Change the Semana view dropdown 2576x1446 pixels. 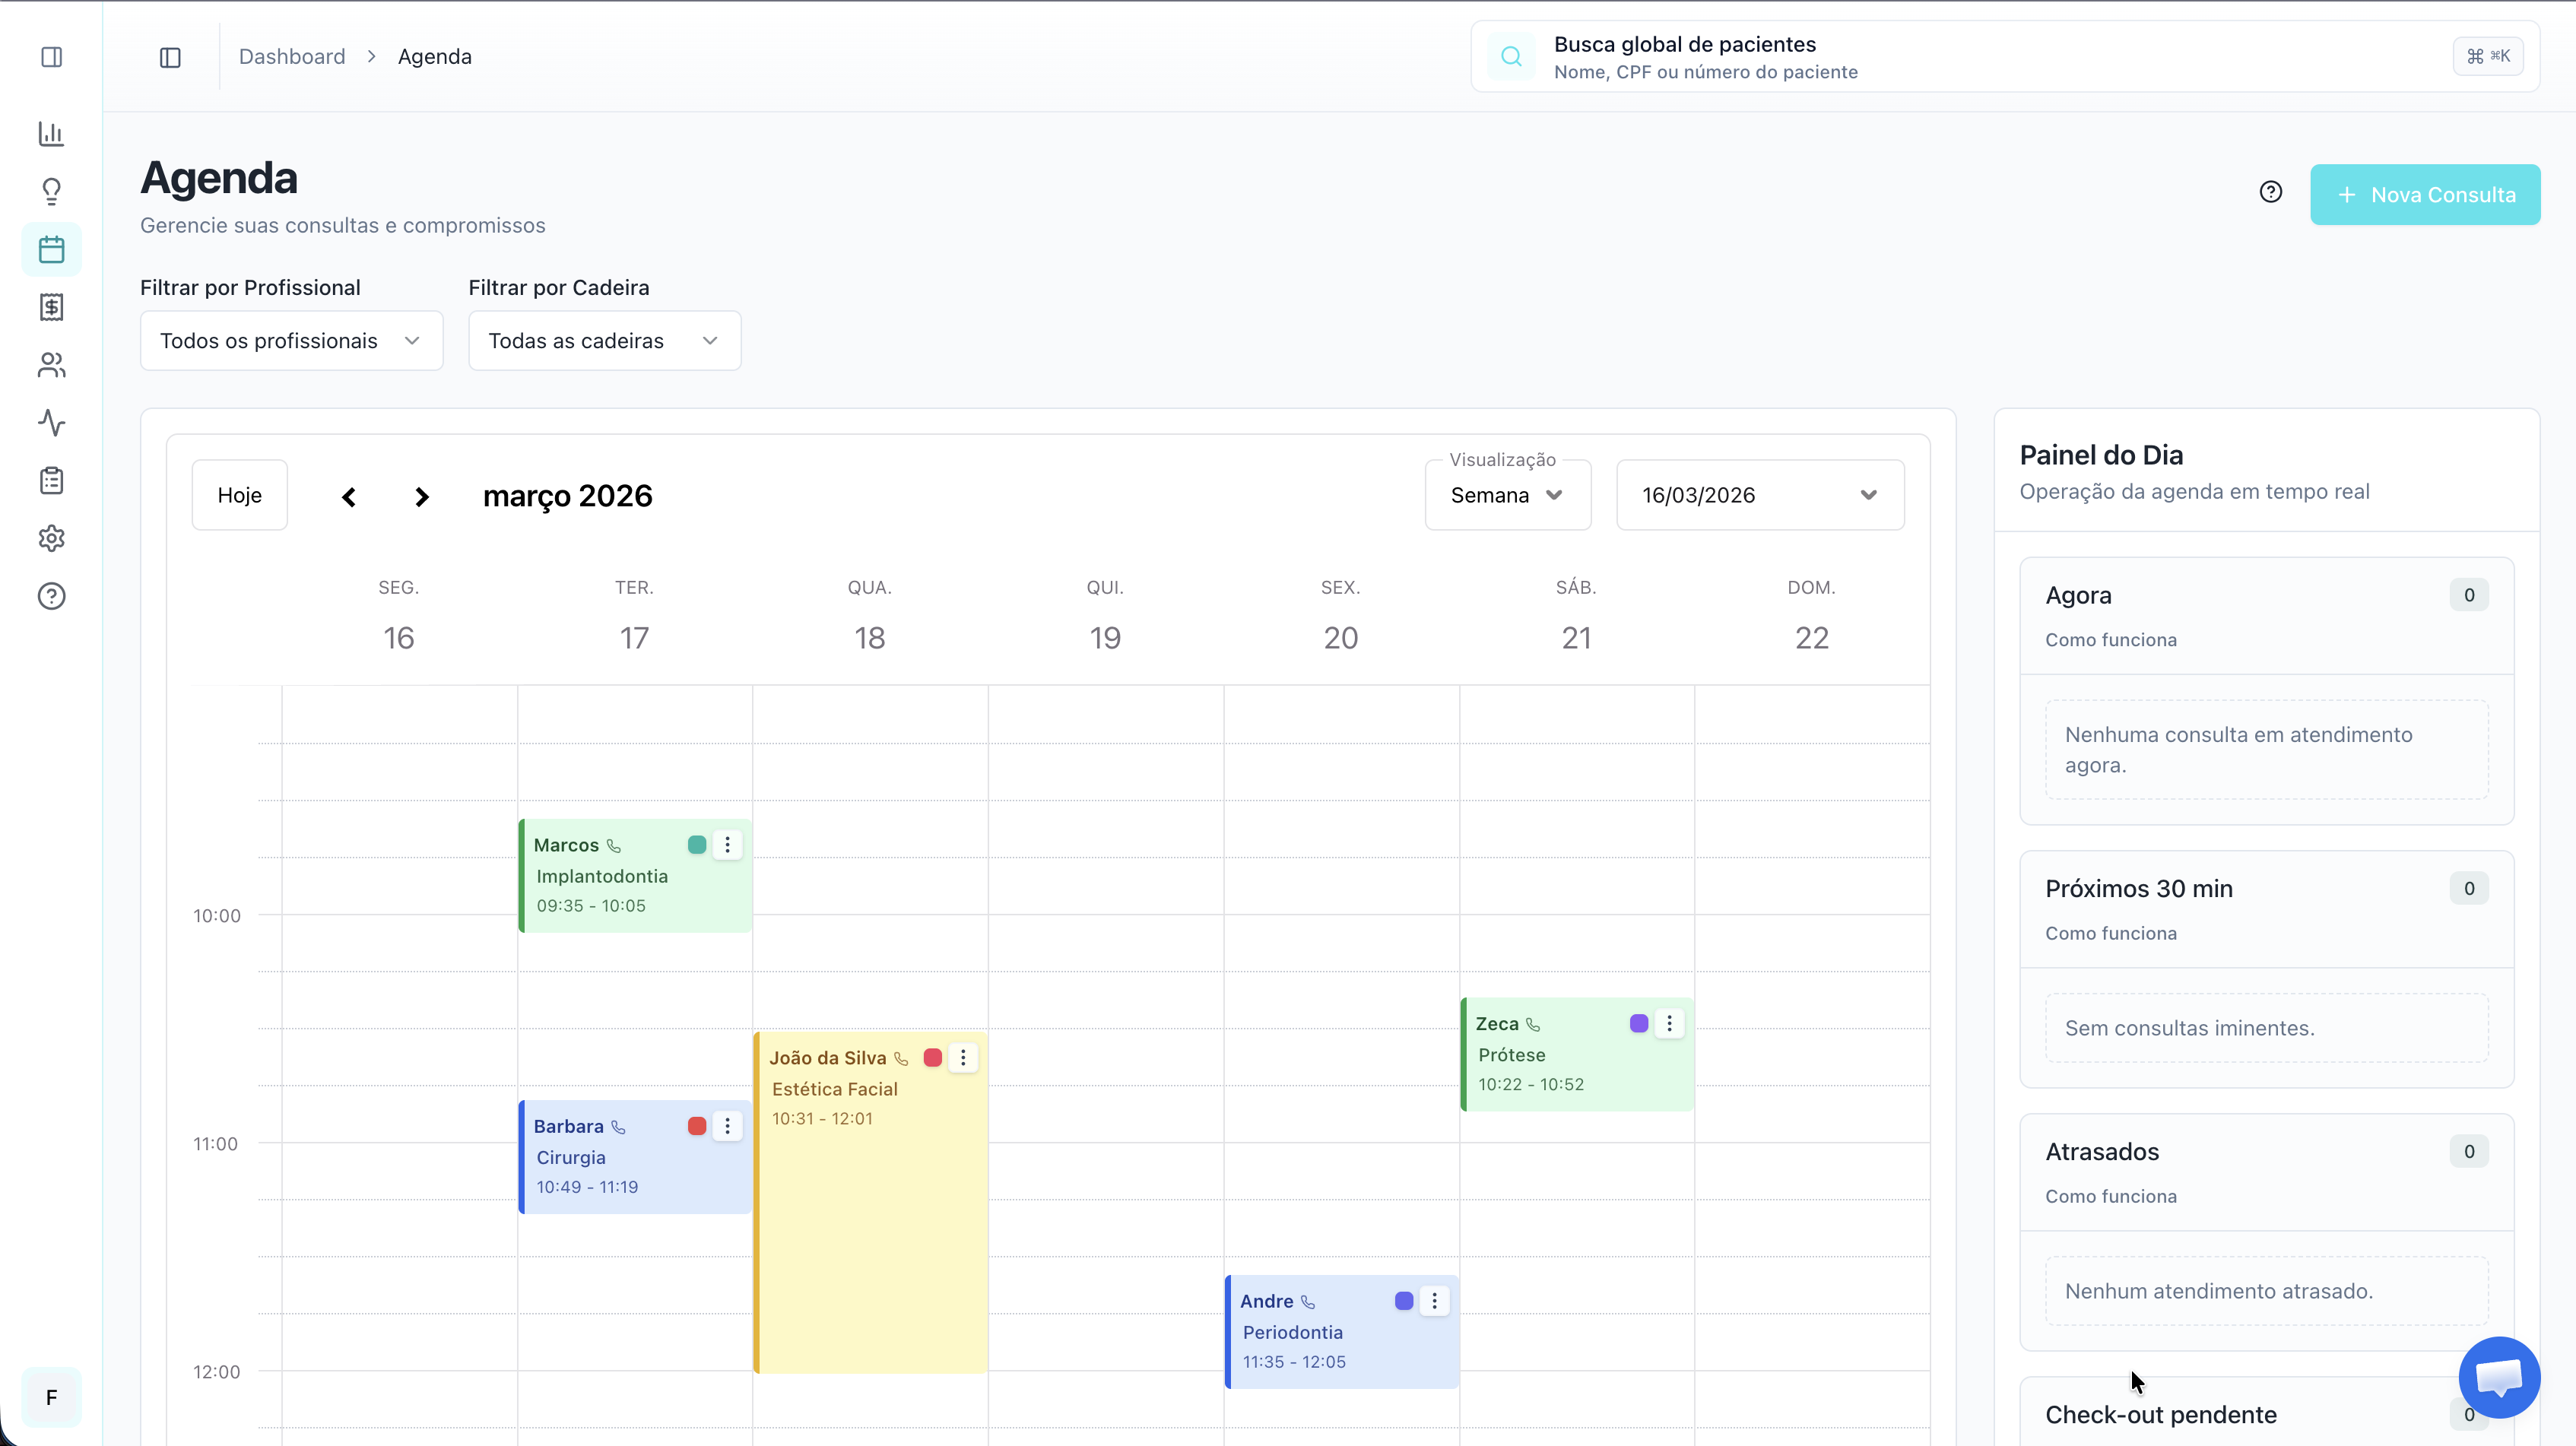[1507, 495]
